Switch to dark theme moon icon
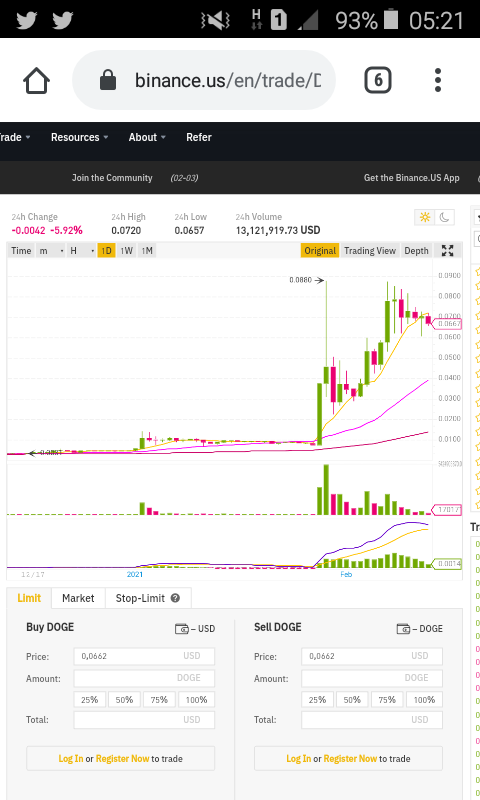 444,217
